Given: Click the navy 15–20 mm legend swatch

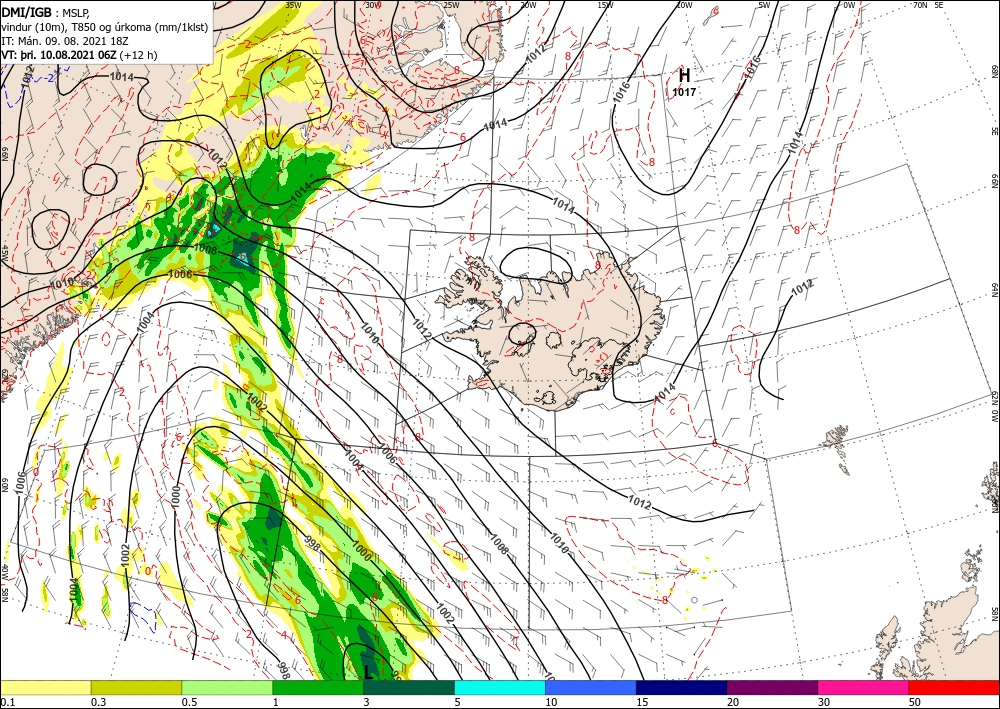Looking at the screenshot, I should point(682,687).
